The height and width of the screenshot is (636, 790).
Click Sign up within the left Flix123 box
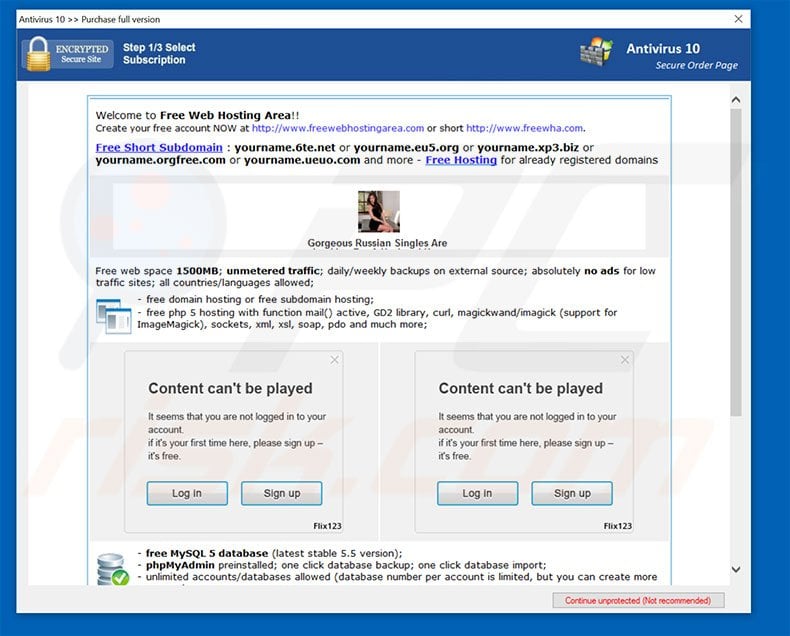click(282, 493)
